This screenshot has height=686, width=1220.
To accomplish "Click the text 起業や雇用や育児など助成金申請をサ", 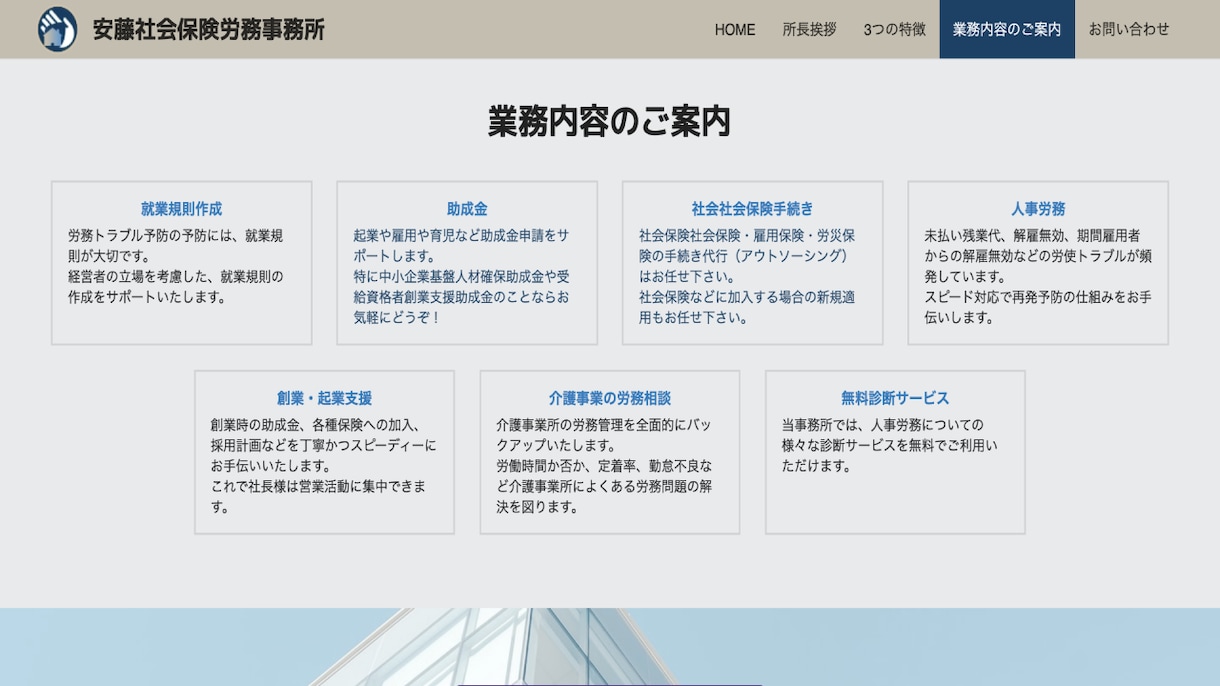I will (x=461, y=236).
